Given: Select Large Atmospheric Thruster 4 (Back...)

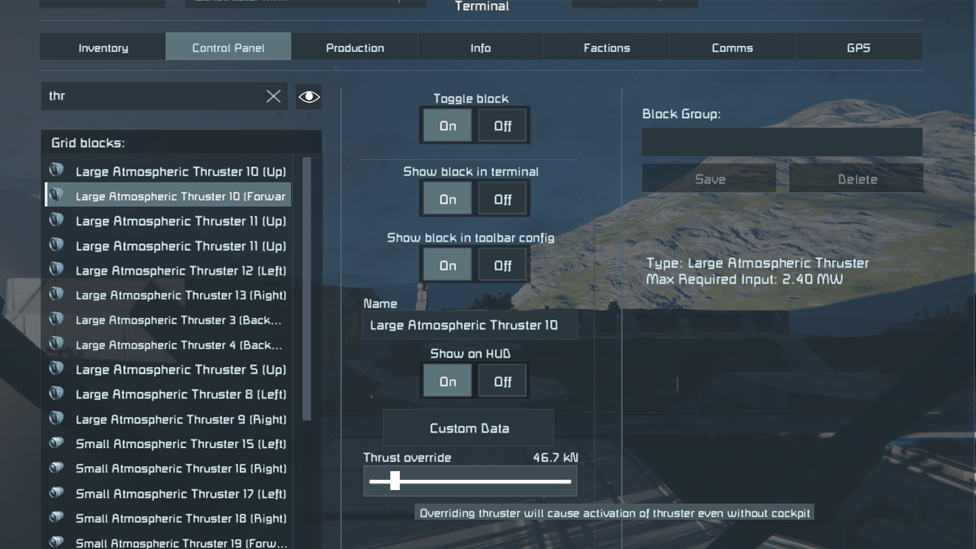Looking at the screenshot, I should click(168, 345).
